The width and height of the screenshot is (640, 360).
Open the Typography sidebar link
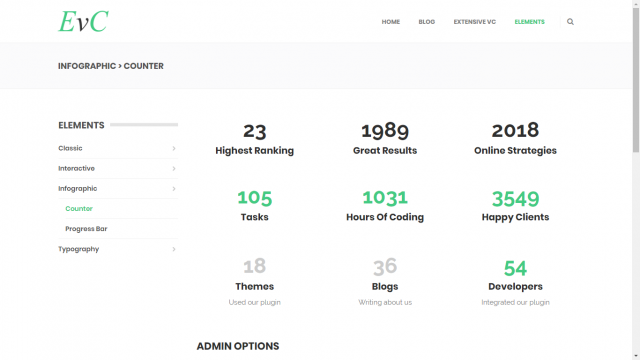point(78,249)
